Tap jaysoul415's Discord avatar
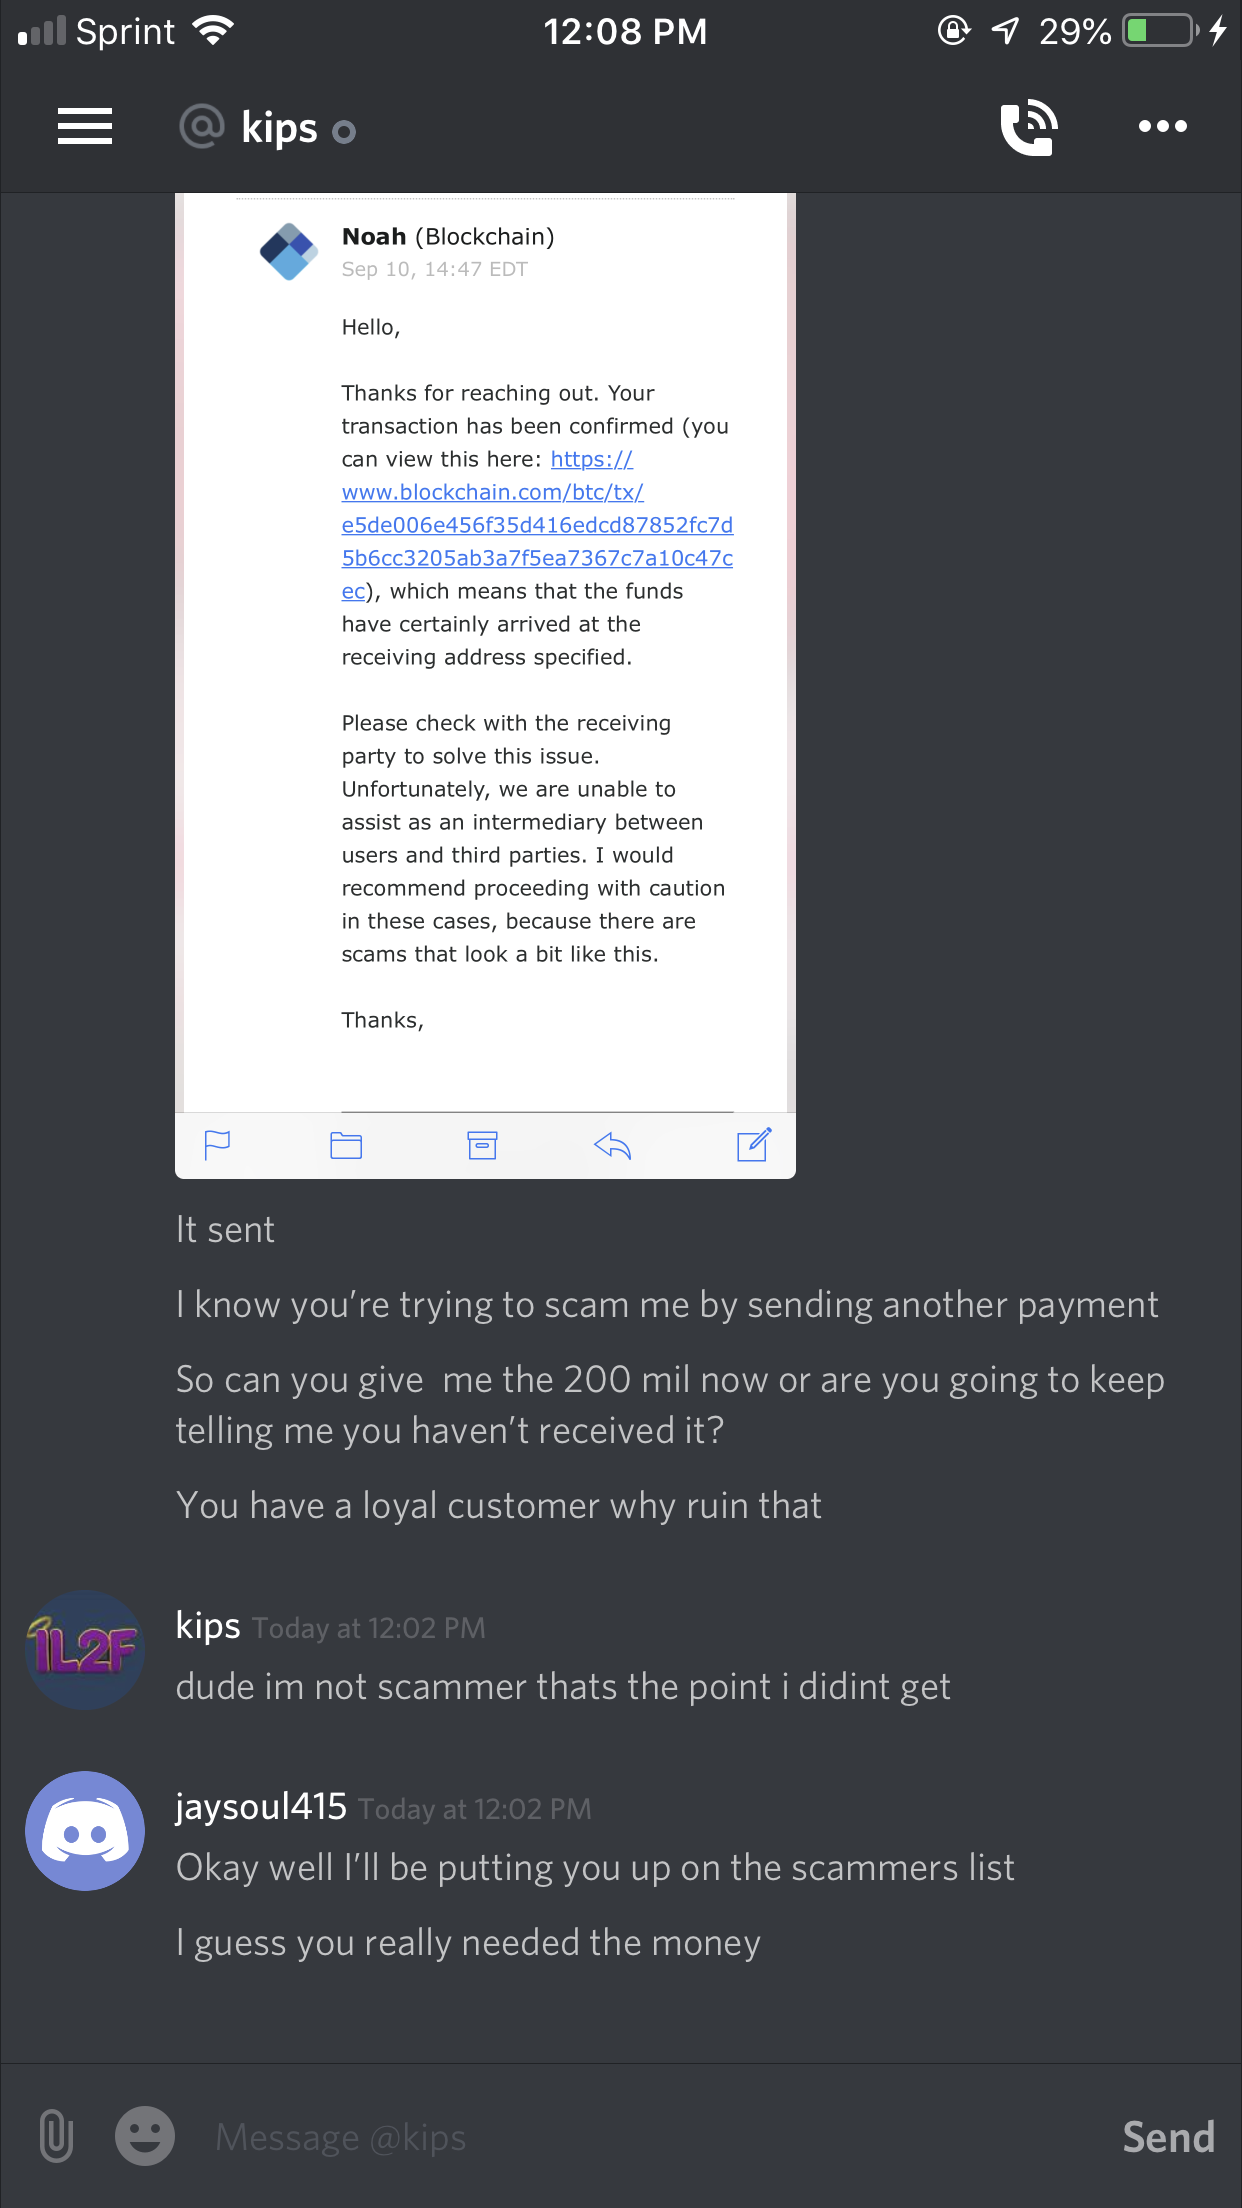This screenshot has width=1242, height=2208. pyautogui.click(x=85, y=1831)
